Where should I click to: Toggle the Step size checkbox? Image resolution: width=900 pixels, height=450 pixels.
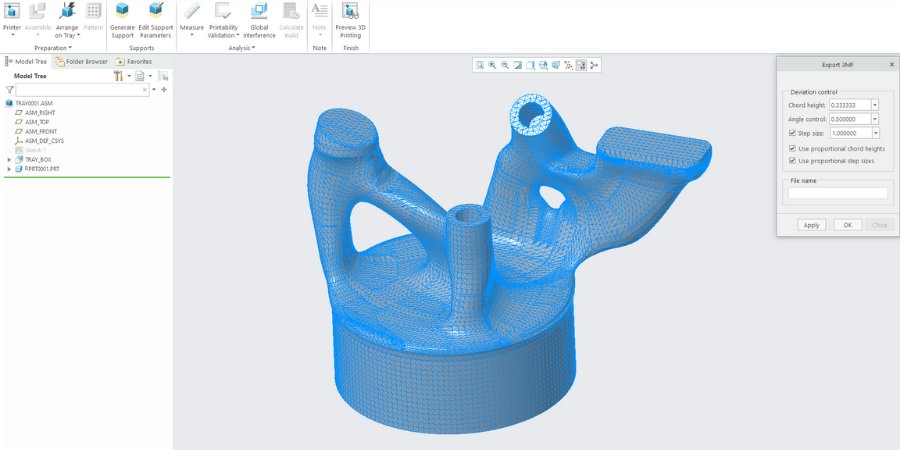pos(793,132)
